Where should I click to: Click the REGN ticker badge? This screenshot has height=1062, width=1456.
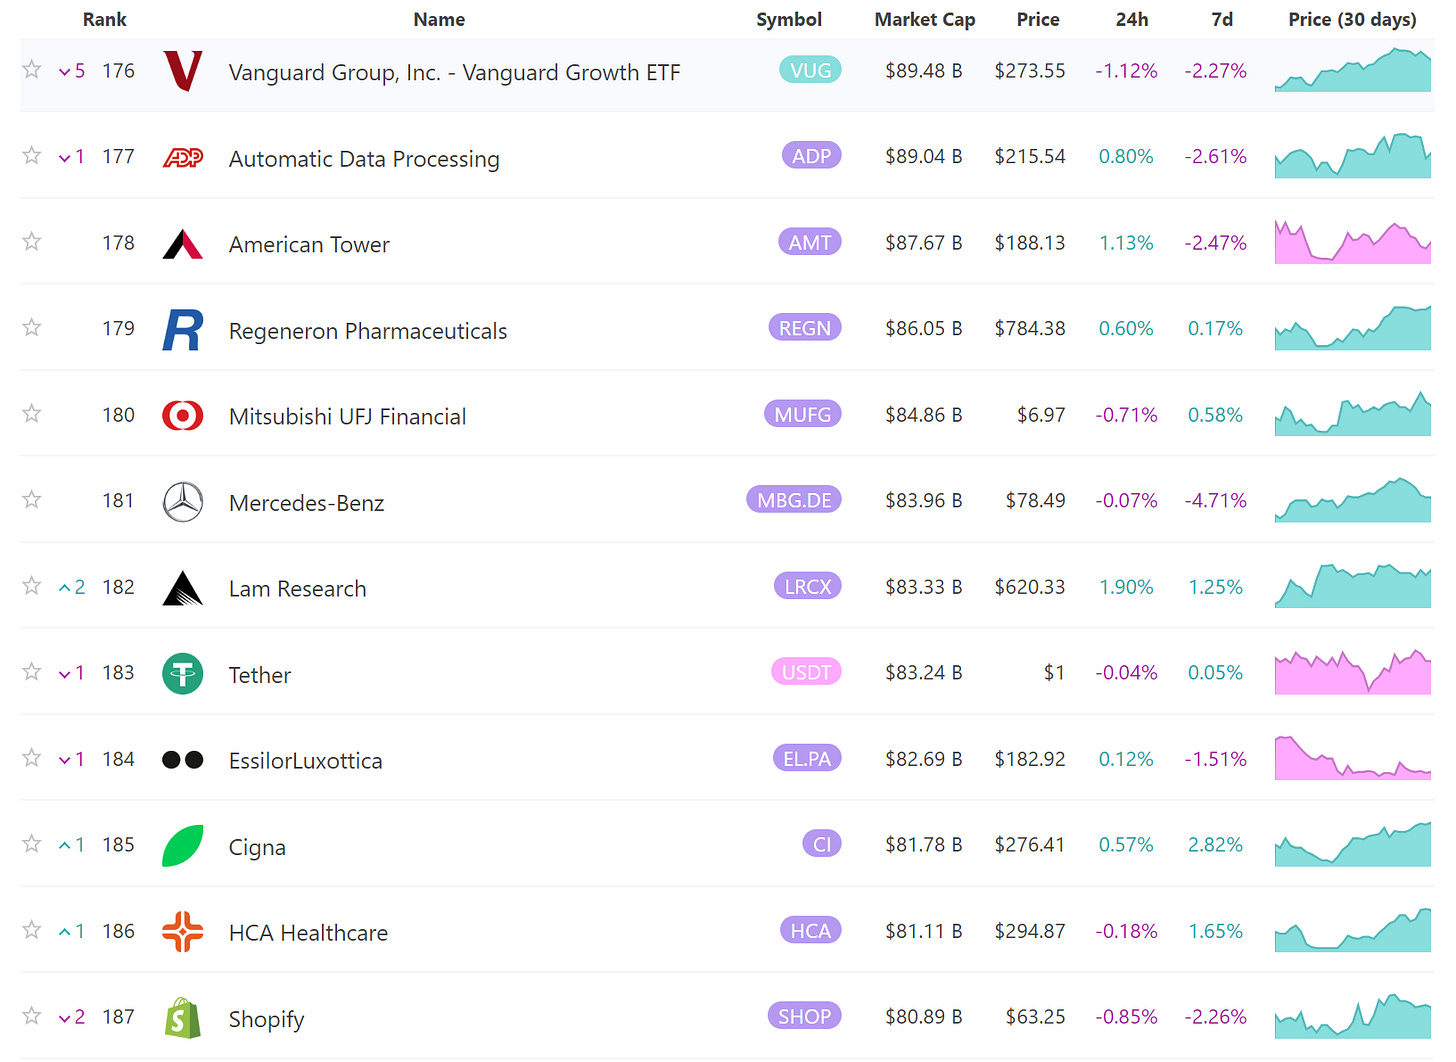[x=805, y=328]
